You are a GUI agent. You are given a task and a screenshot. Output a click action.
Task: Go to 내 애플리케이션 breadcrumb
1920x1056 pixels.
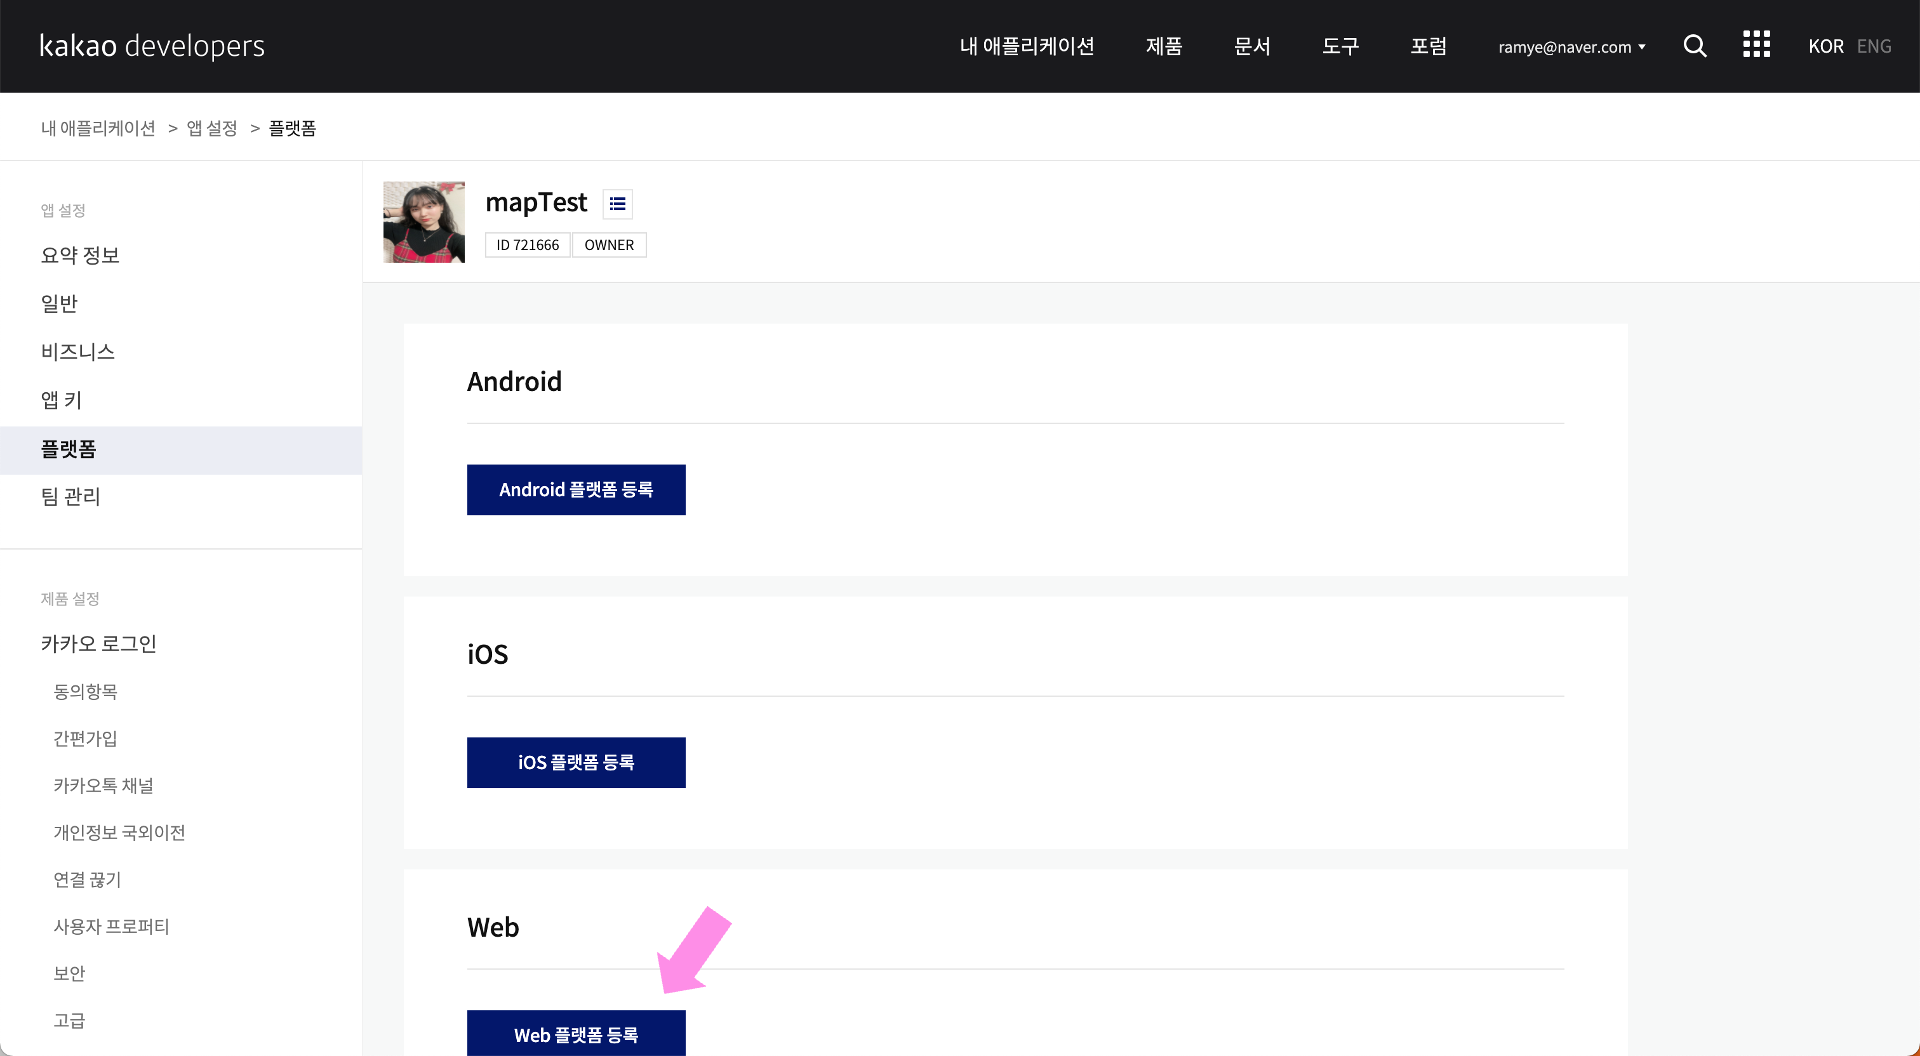pos(98,128)
